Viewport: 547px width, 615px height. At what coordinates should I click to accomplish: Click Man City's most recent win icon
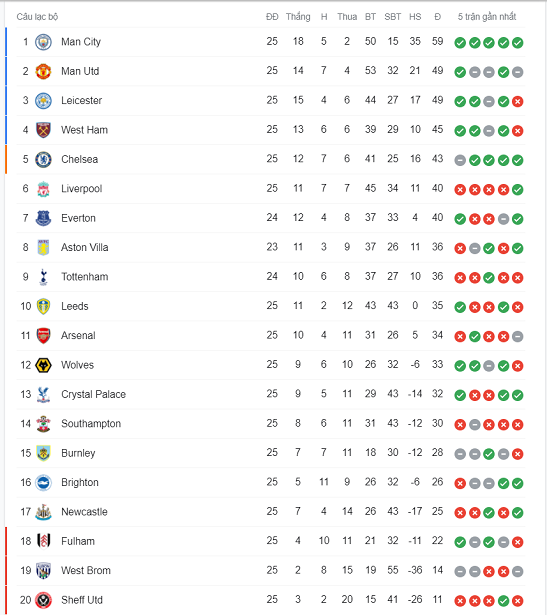(x=518, y=42)
